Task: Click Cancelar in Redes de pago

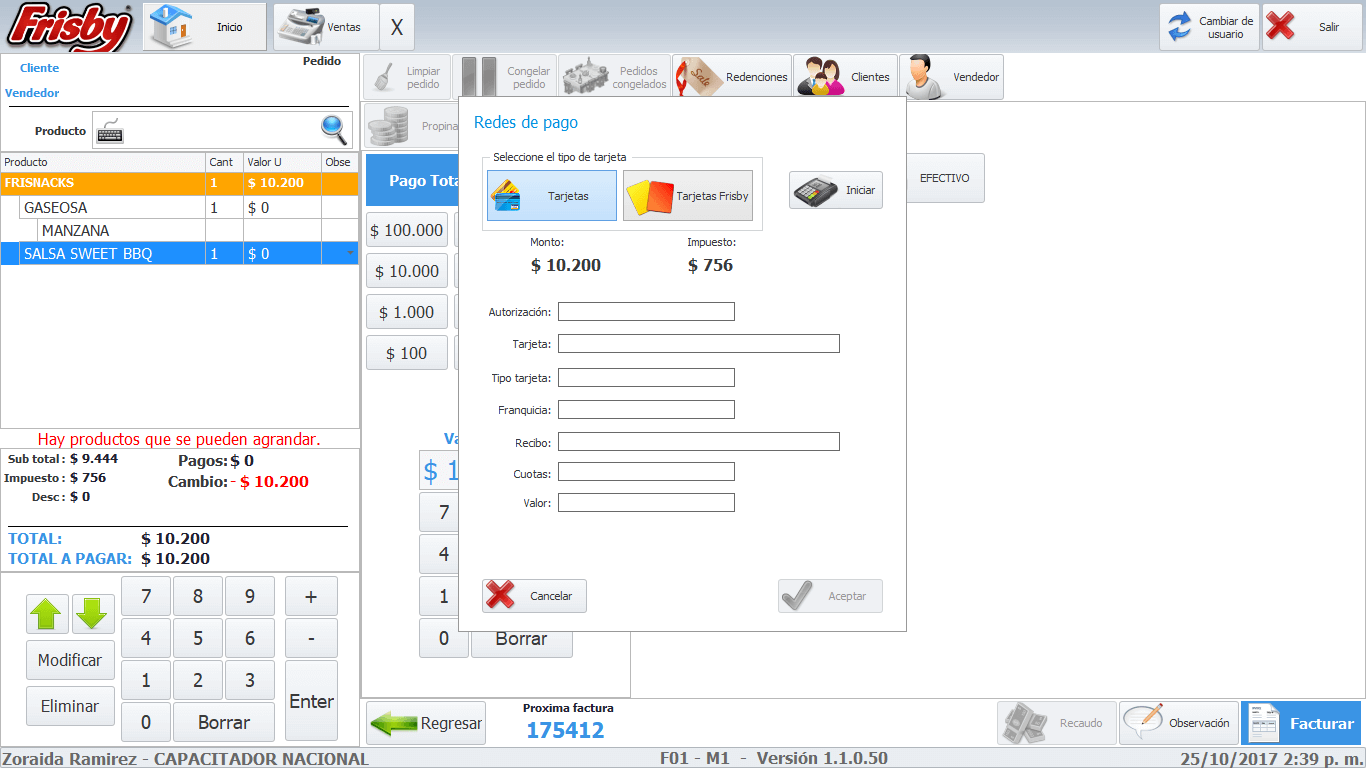Action: click(x=534, y=596)
